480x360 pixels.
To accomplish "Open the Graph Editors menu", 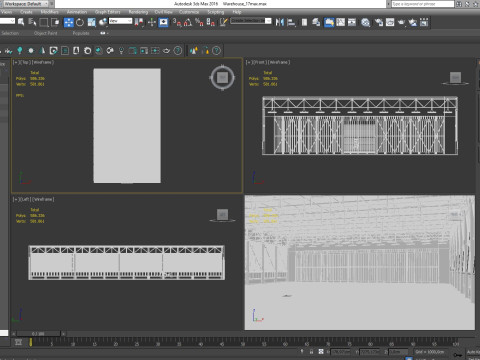I will (x=107, y=12).
